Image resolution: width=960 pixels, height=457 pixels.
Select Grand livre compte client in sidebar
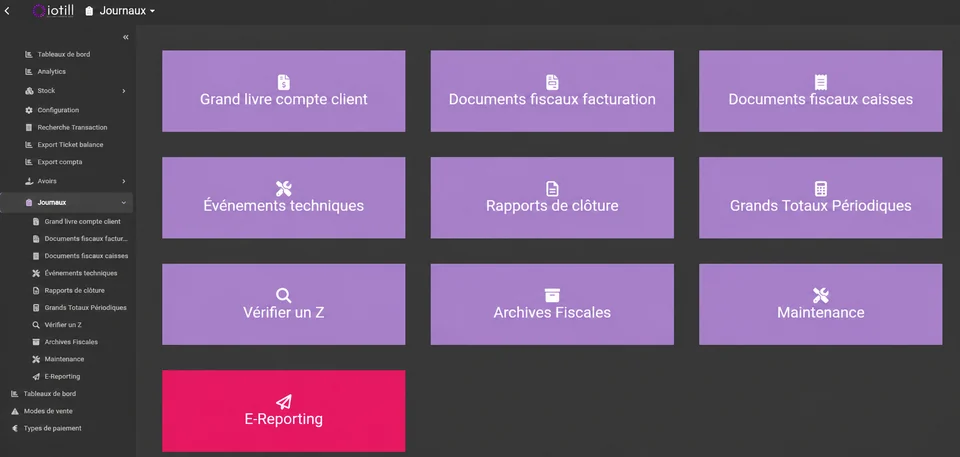pyautogui.click(x=82, y=222)
